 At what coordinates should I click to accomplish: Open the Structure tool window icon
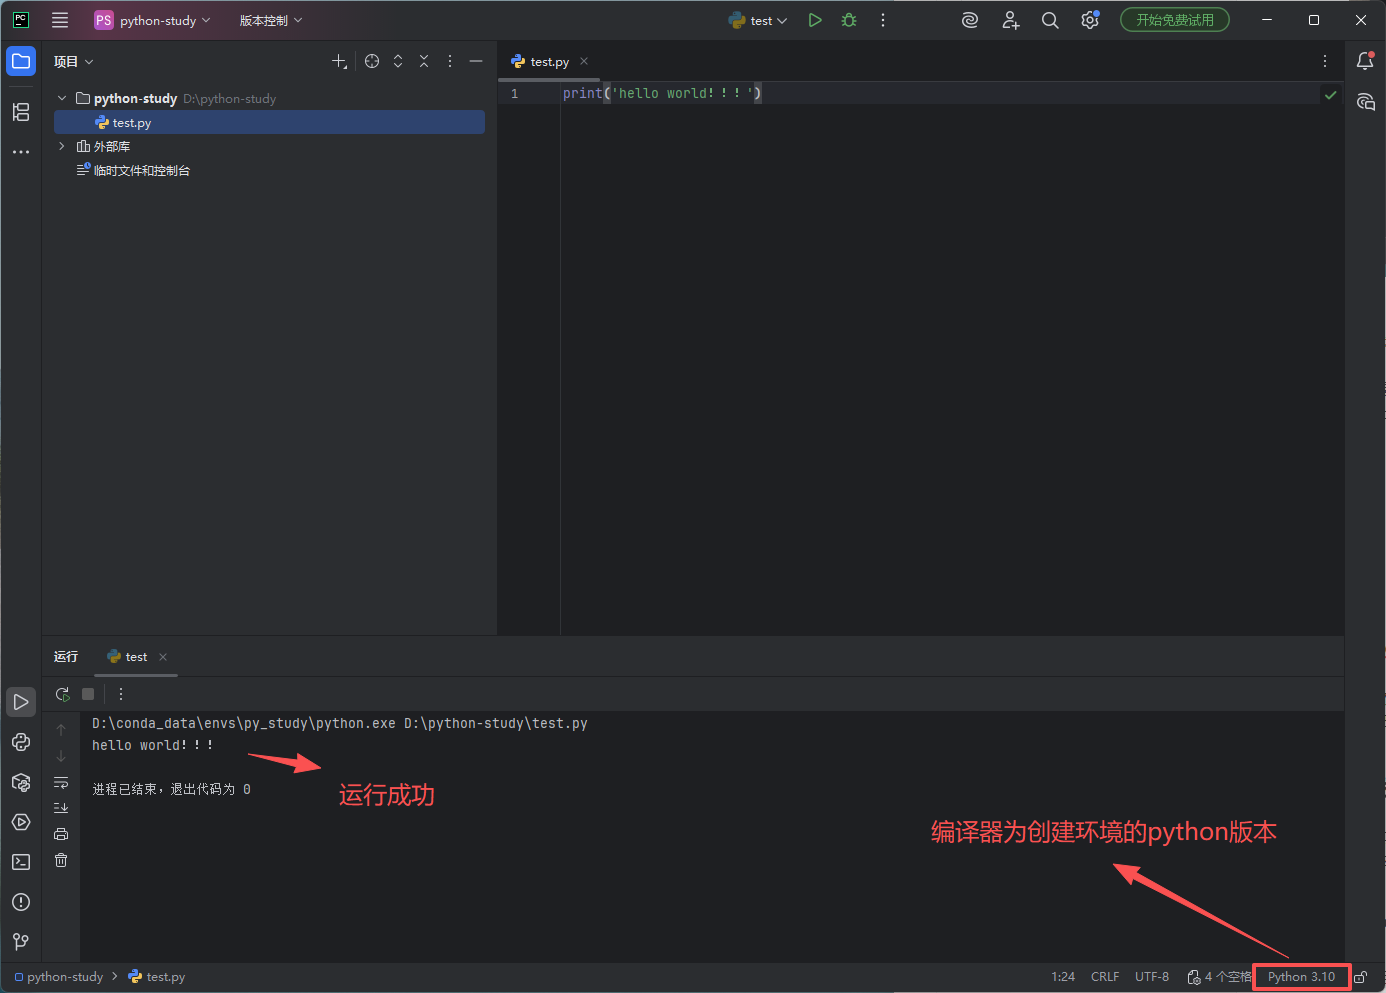21,112
